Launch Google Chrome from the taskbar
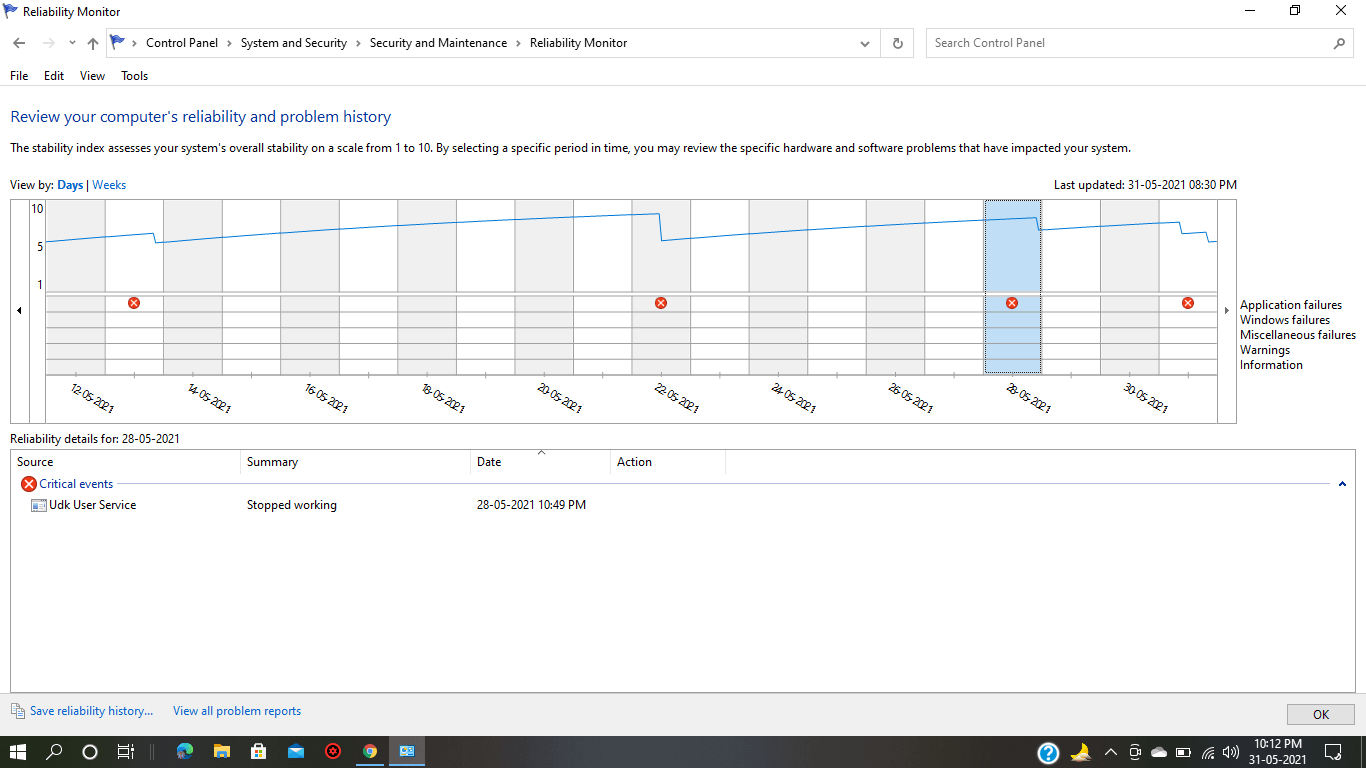 tap(370, 751)
